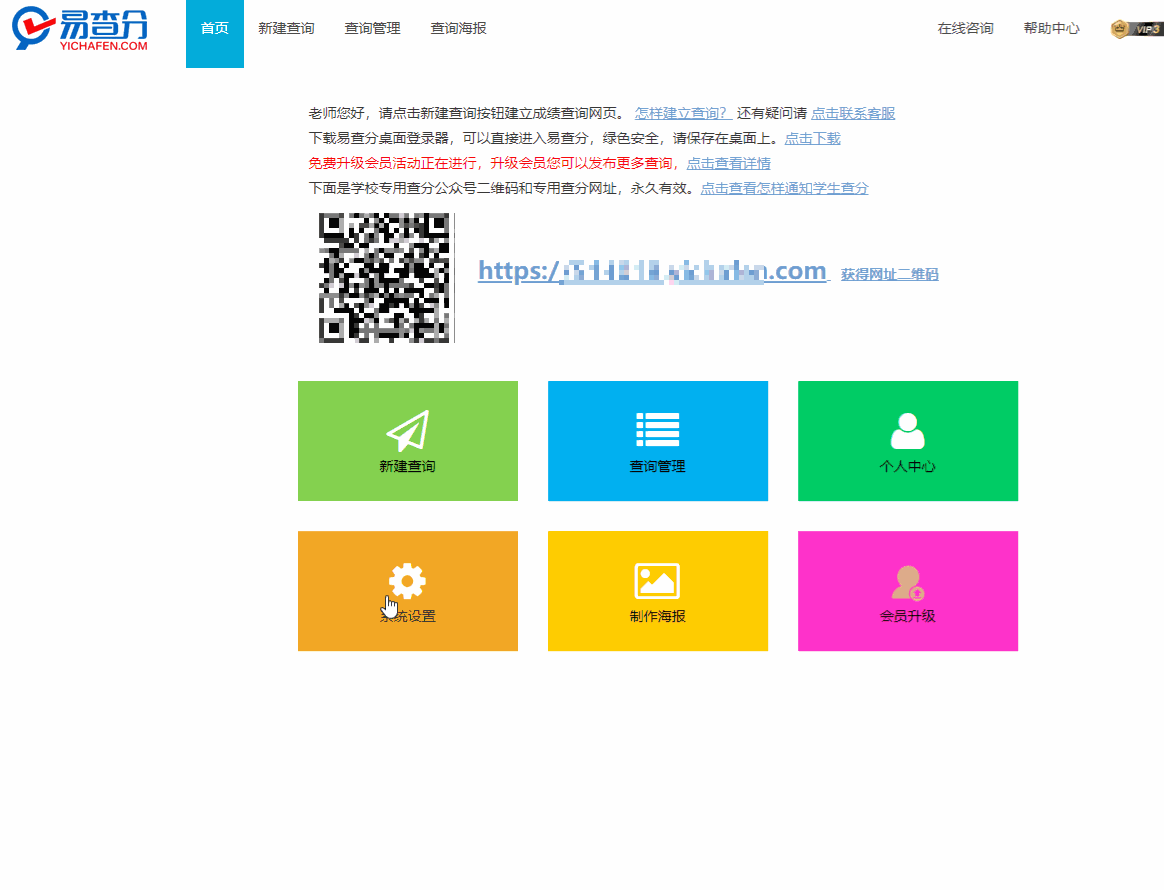Open 查询海报 in the top navigation
The image size is (1164, 890).
[459, 28]
